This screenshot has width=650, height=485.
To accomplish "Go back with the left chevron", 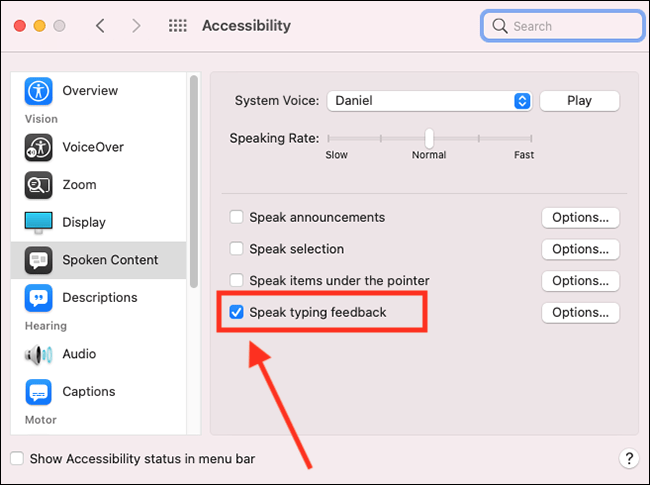I will (100, 26).
